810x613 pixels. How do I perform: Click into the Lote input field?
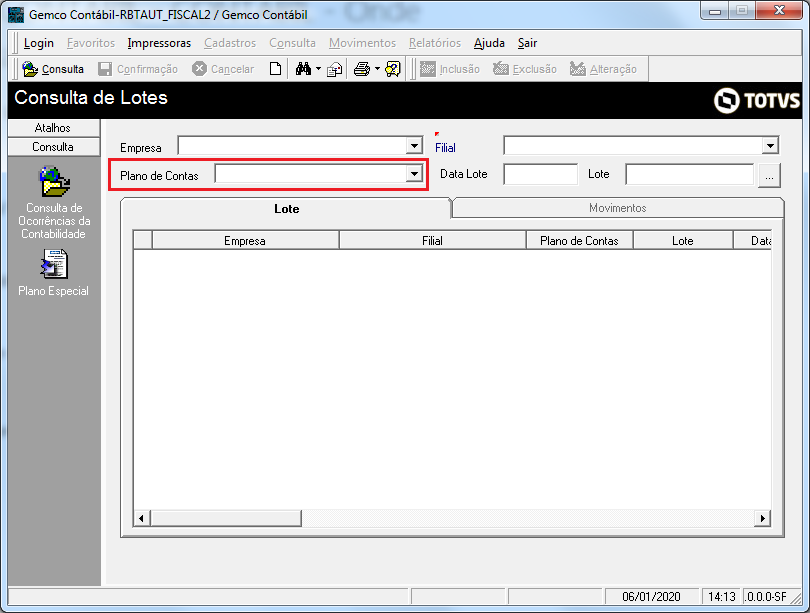[690, 175]
